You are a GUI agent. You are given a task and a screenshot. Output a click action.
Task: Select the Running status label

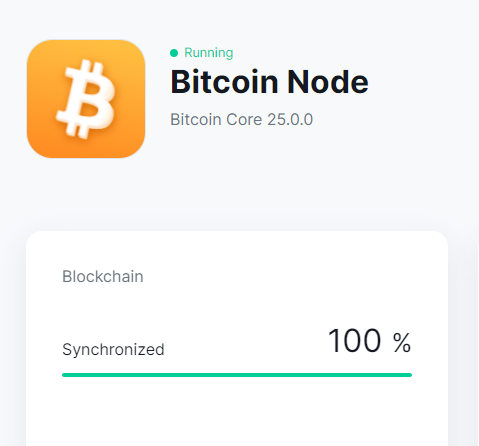coord(208,53)
